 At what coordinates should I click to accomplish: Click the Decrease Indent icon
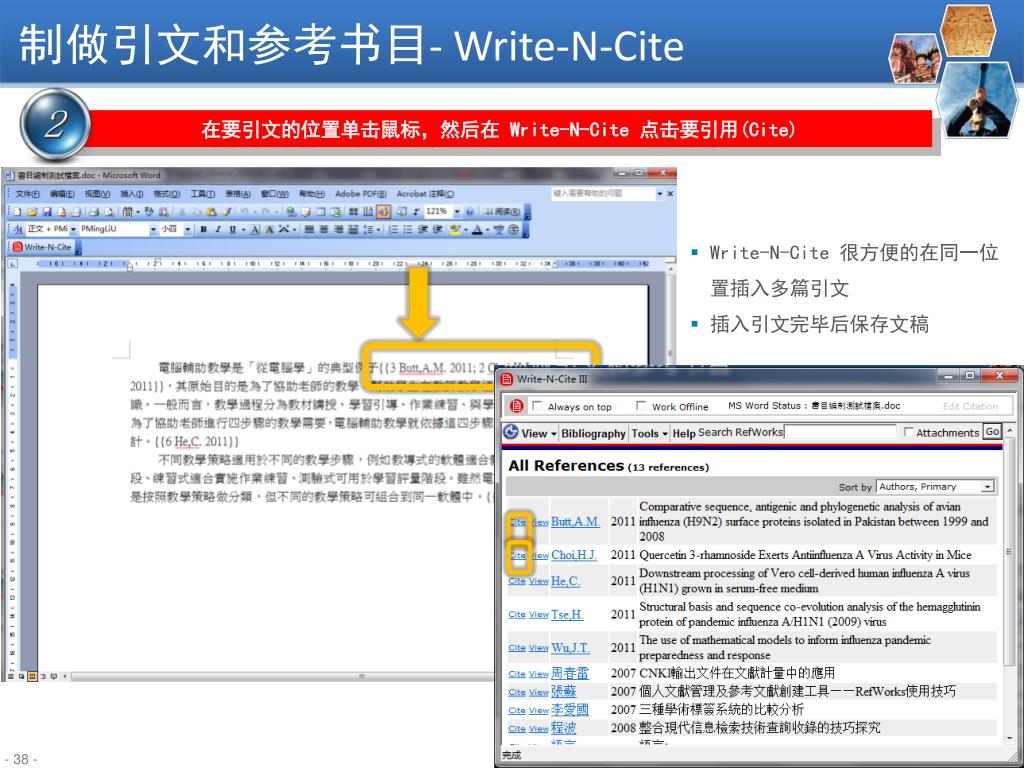coord(423,229)
